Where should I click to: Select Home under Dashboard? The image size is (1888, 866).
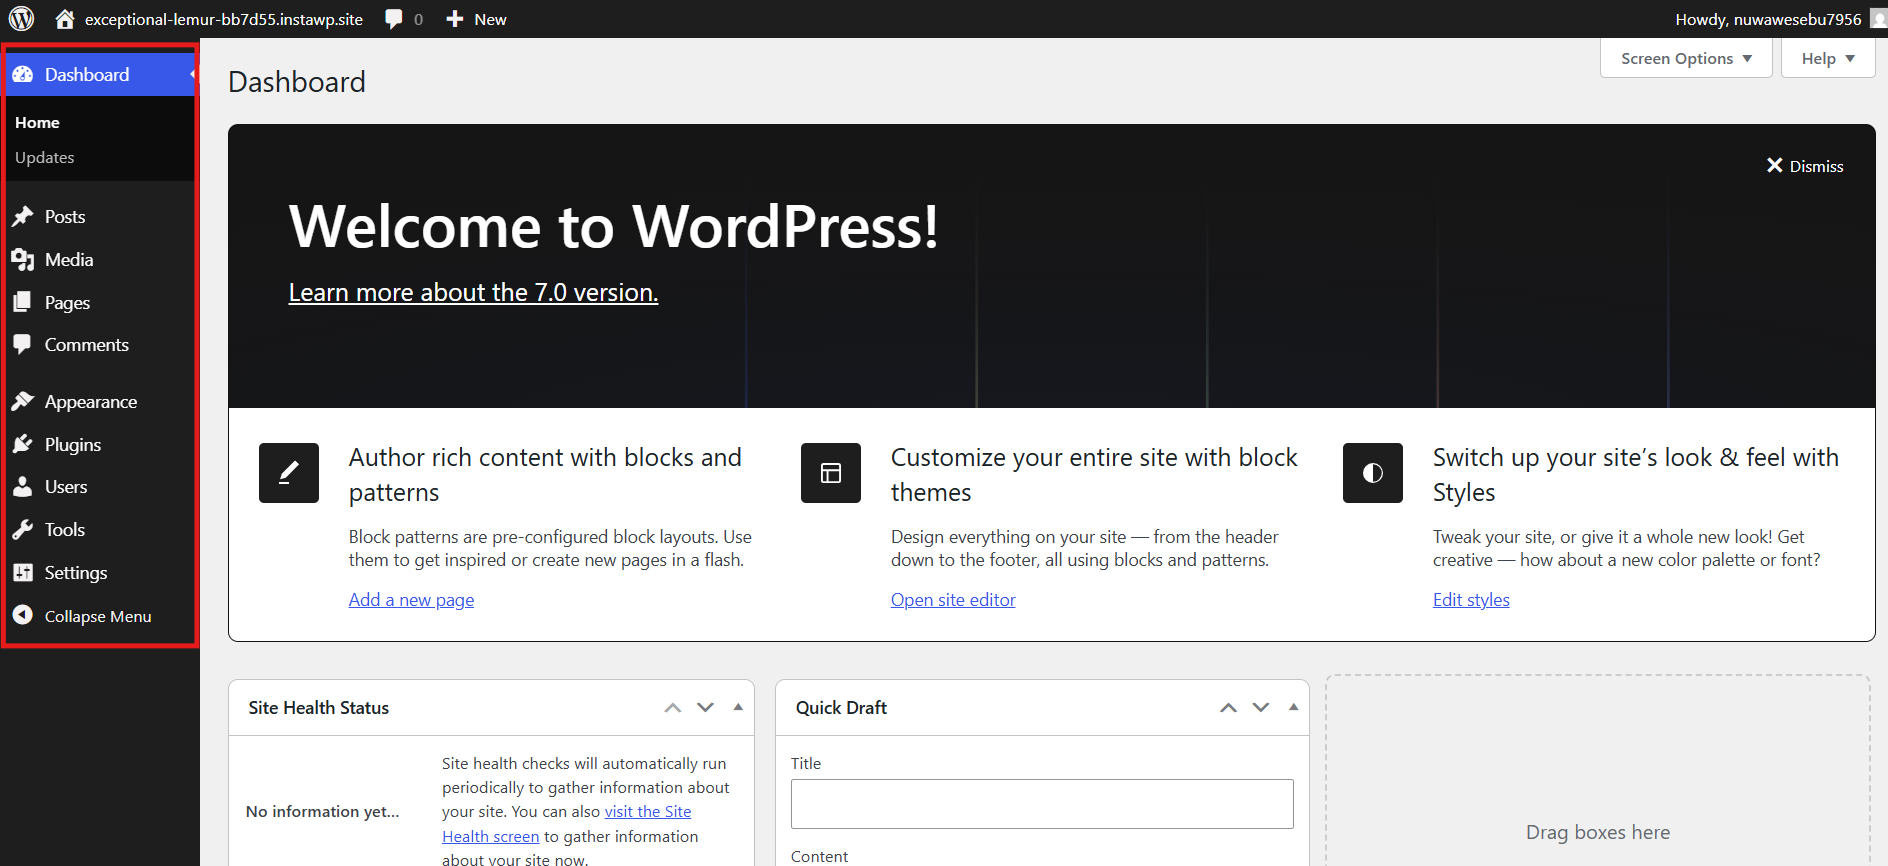tap(38, 123)
